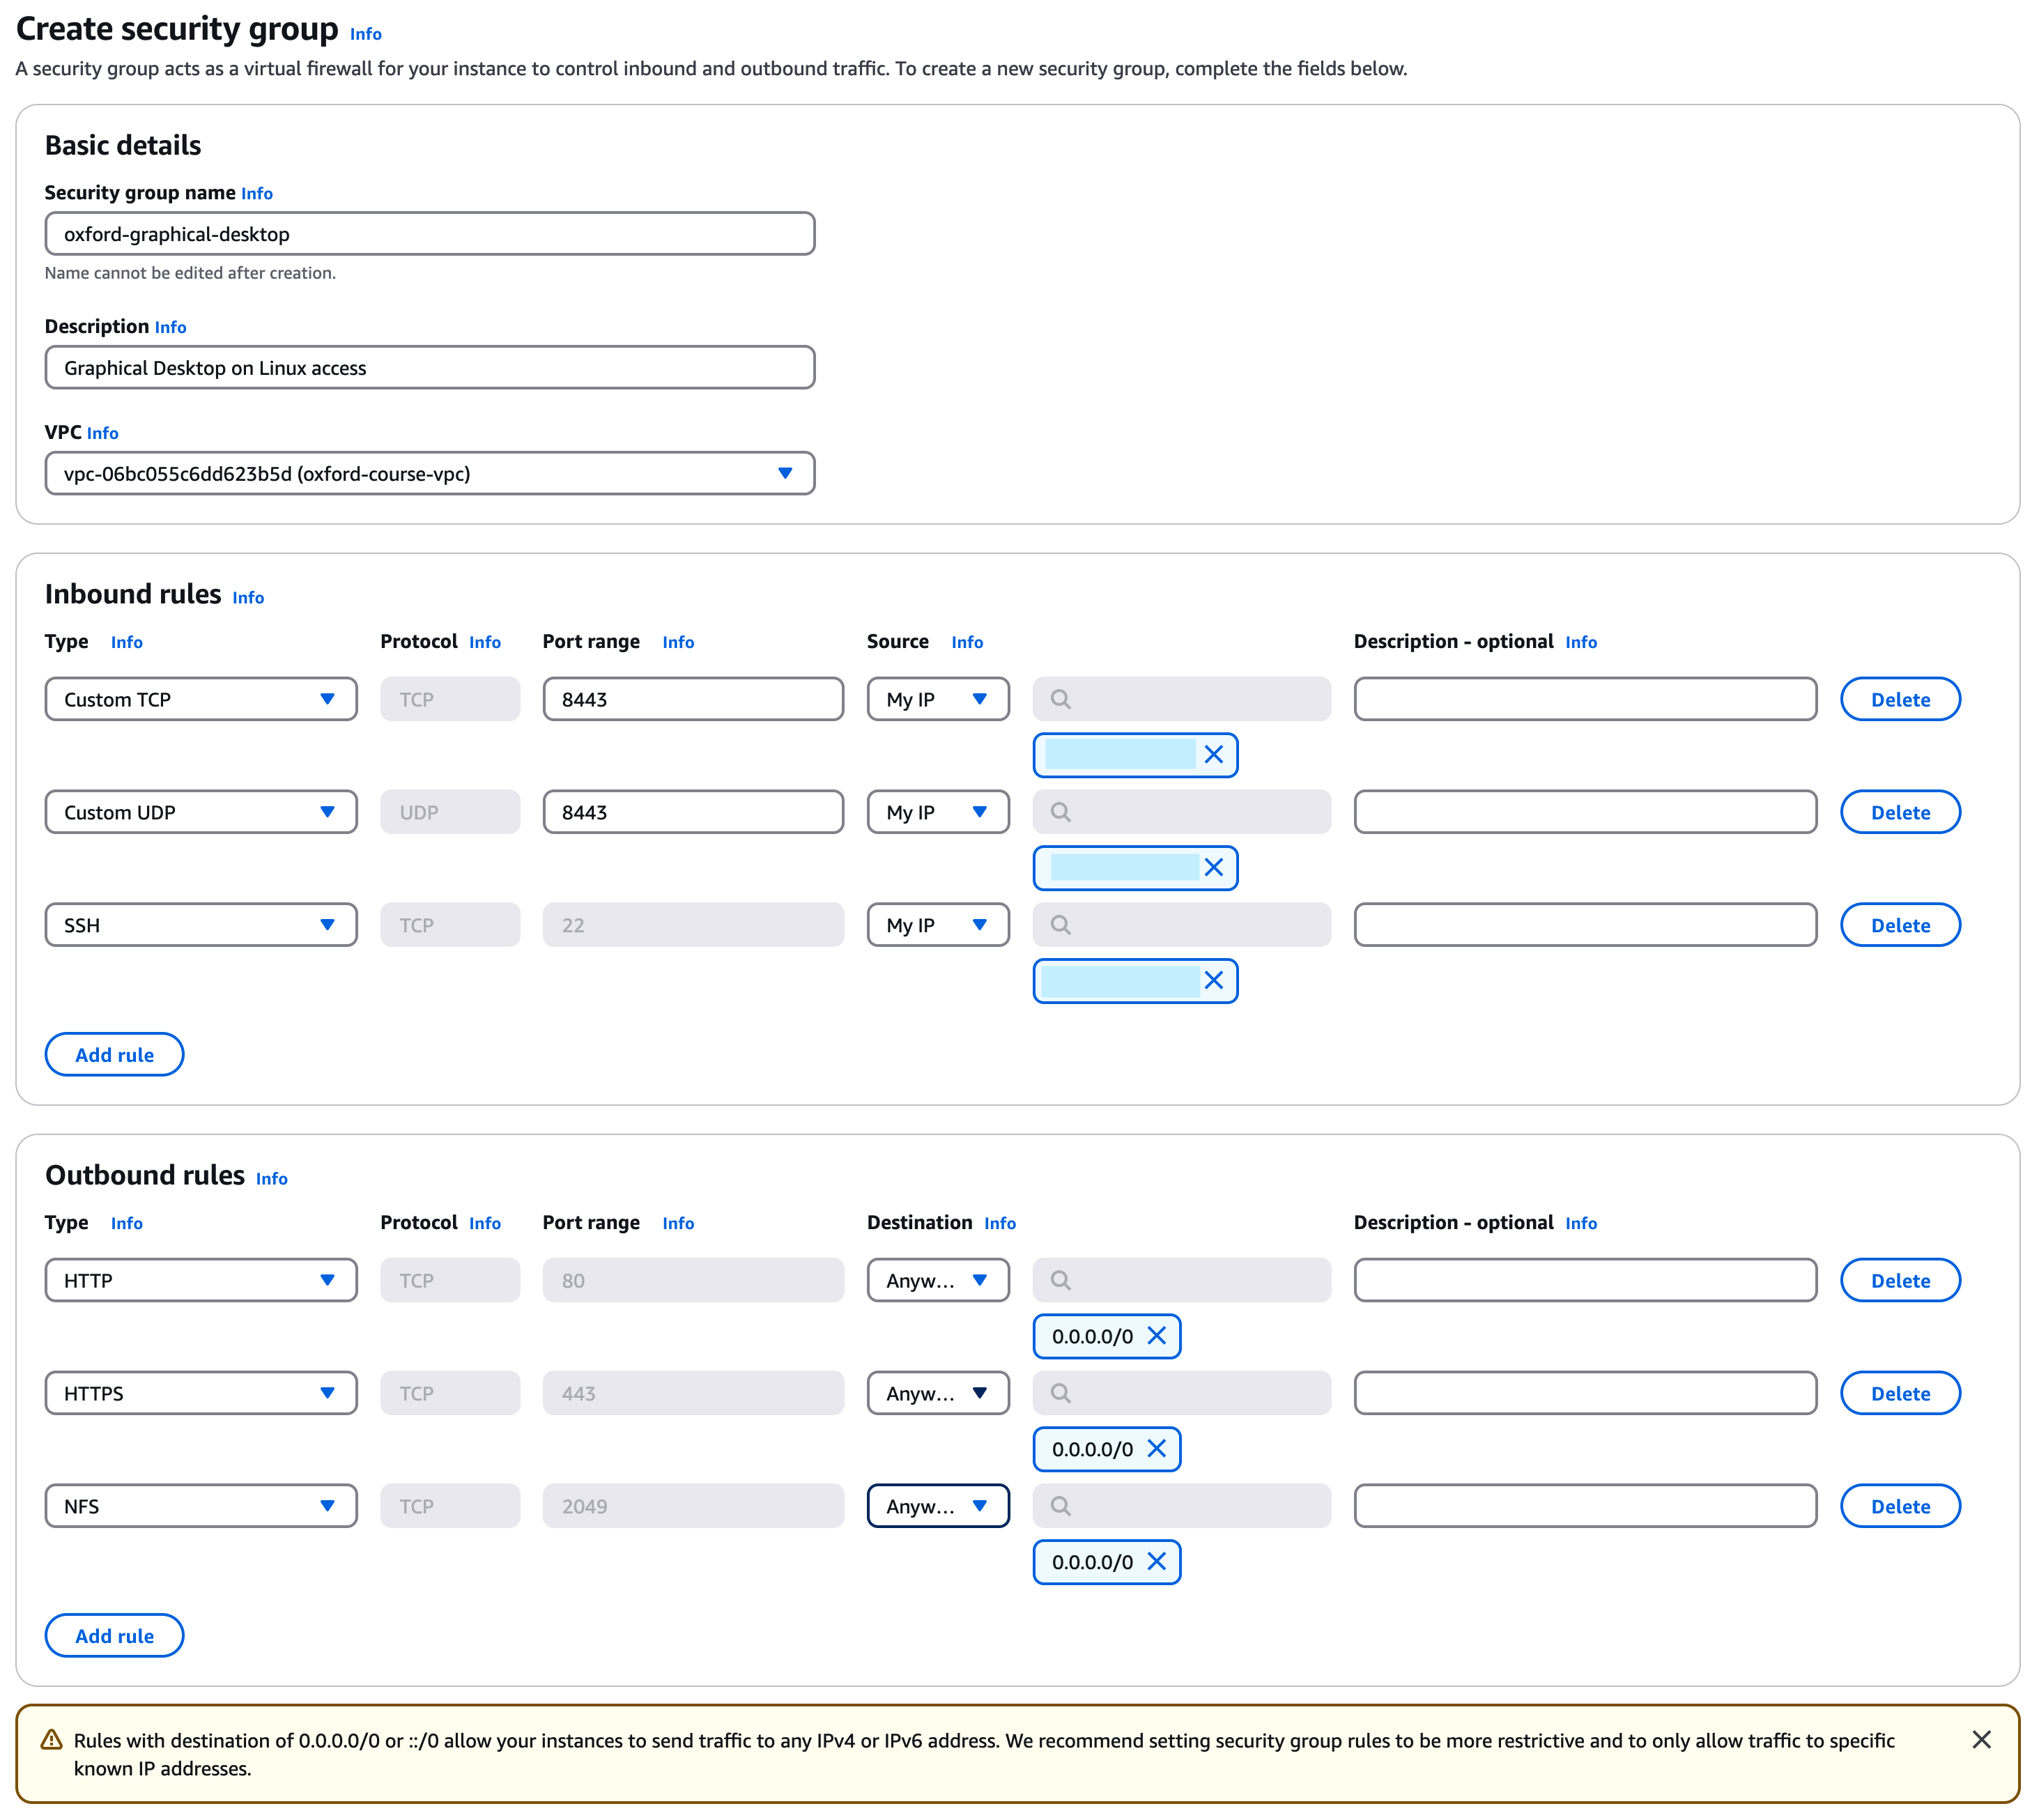Image resolution: width=2039 pixels, height=1820 pixels.
Task: Delete the SSH inbound rule
Action: coord(1899,925)
